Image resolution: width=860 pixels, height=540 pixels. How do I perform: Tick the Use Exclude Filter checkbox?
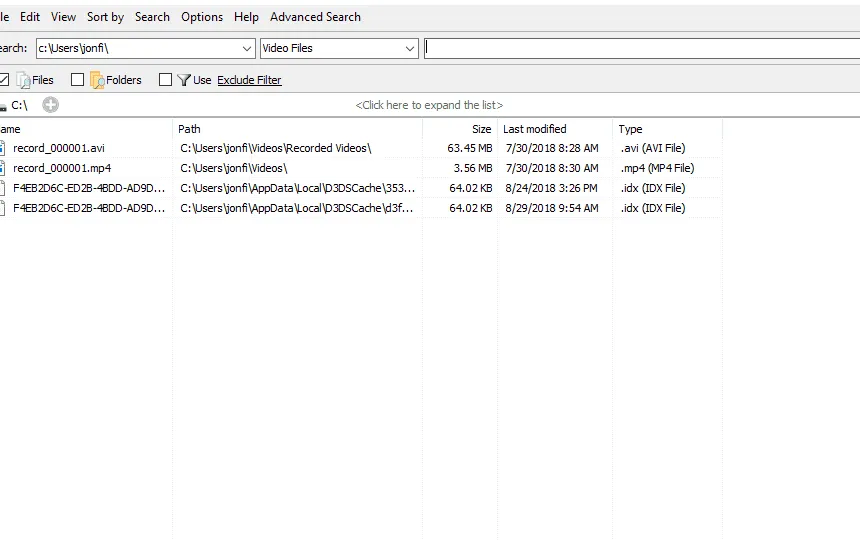click(166, 80)
